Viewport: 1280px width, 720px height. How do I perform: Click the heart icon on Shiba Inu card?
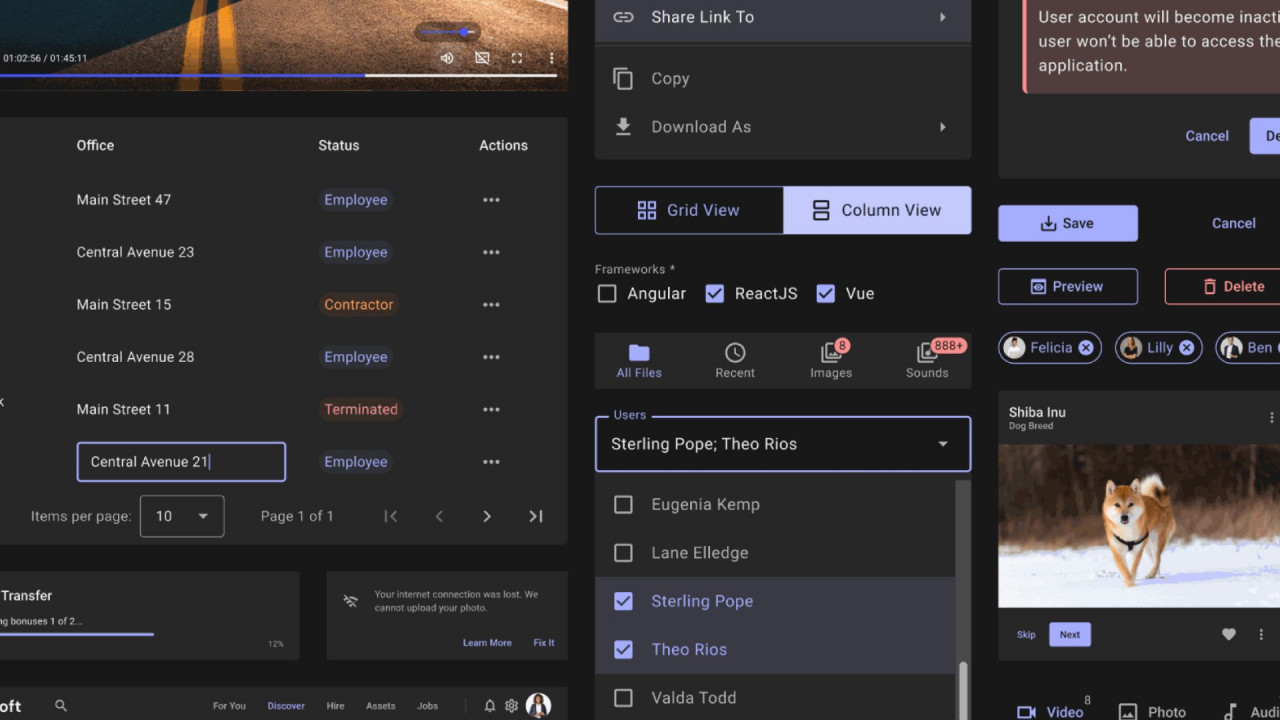click(1229, 634)
